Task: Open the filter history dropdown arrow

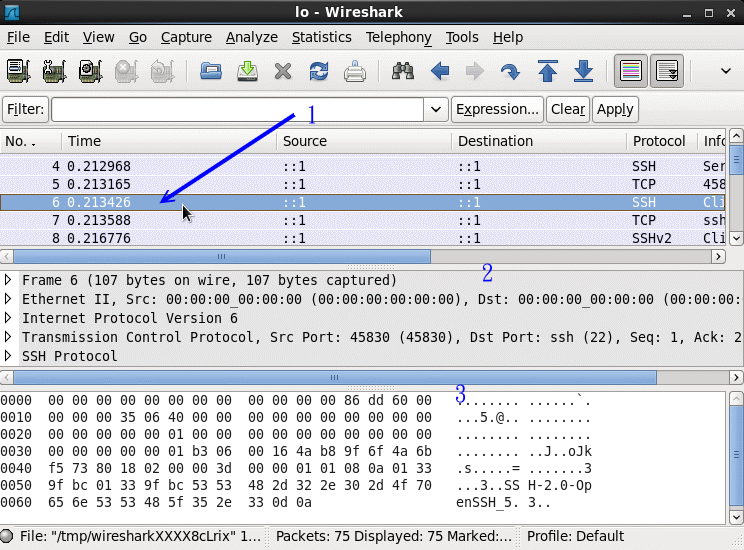Action: (x=435, y=109)
